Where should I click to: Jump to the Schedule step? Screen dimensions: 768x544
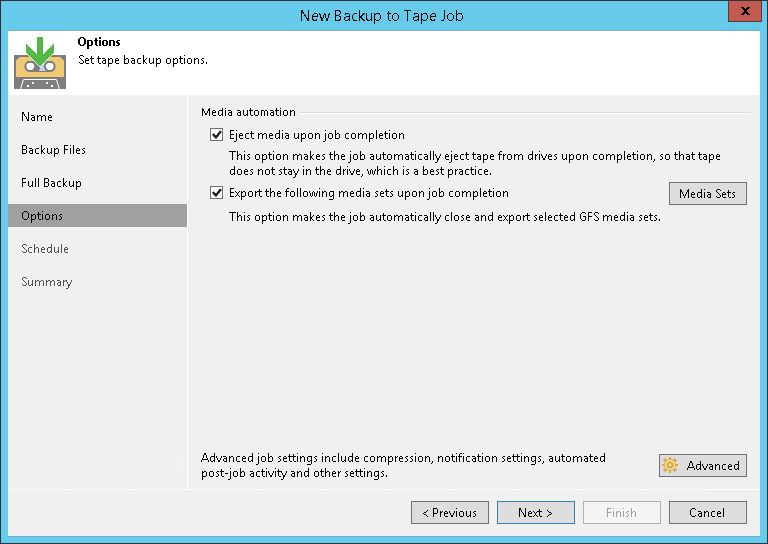(x=45, y=249)
